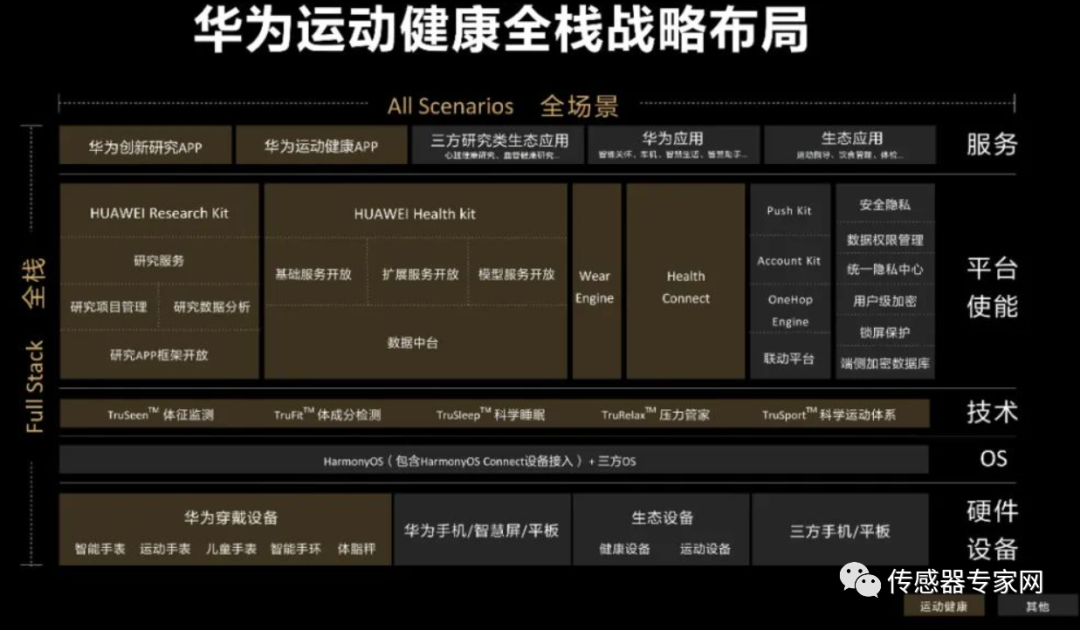1080x630 pixels.
Task: Click the "扩展服务开放" cell
Action: click(420, 274)
